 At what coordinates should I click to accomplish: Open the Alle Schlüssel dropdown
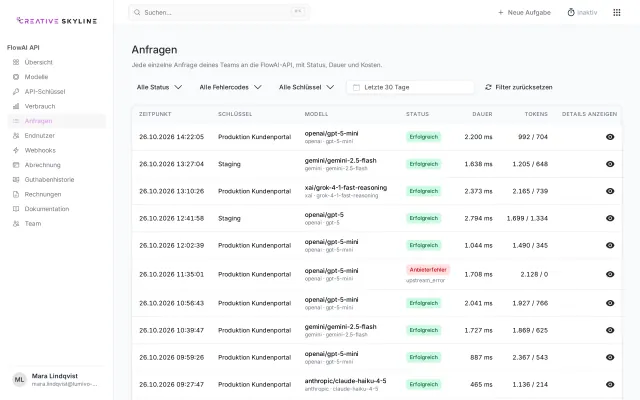click(x=306, y=87)
